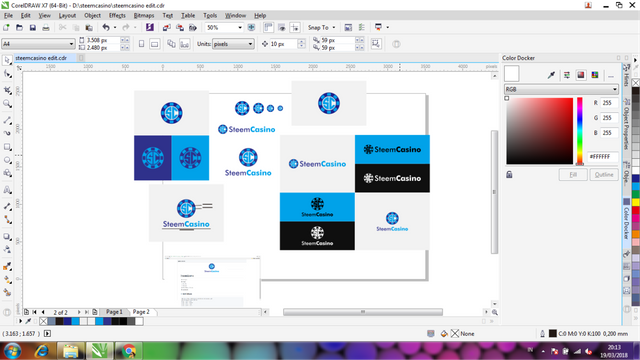Select the Crop tool
Image resolution: width=640 pixels, height=360 pixels.
pos(7,90)
